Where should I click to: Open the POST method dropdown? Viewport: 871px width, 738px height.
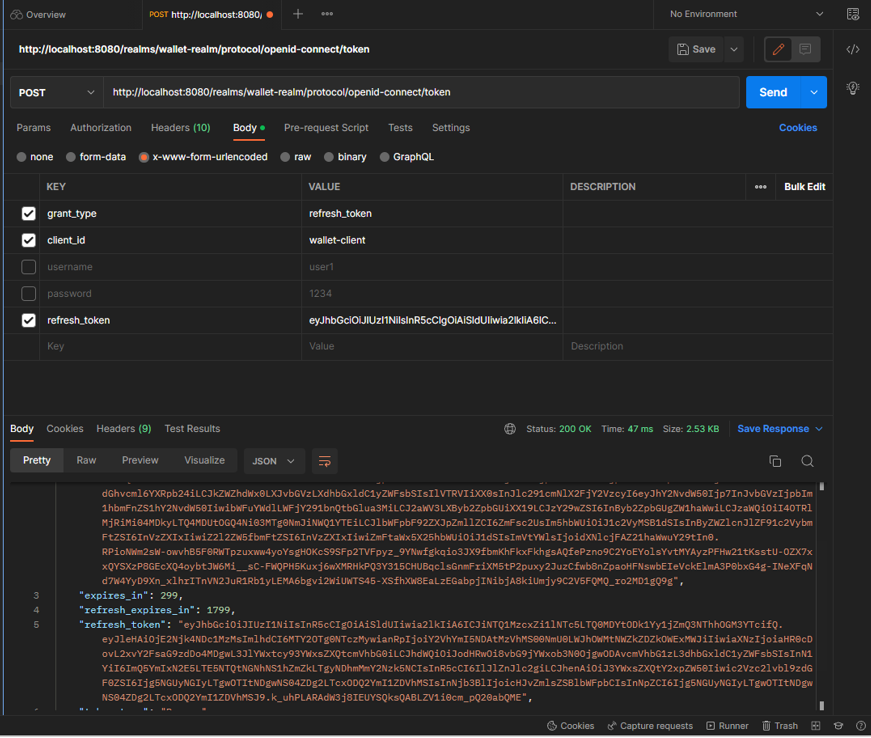(x=56, y=92)
